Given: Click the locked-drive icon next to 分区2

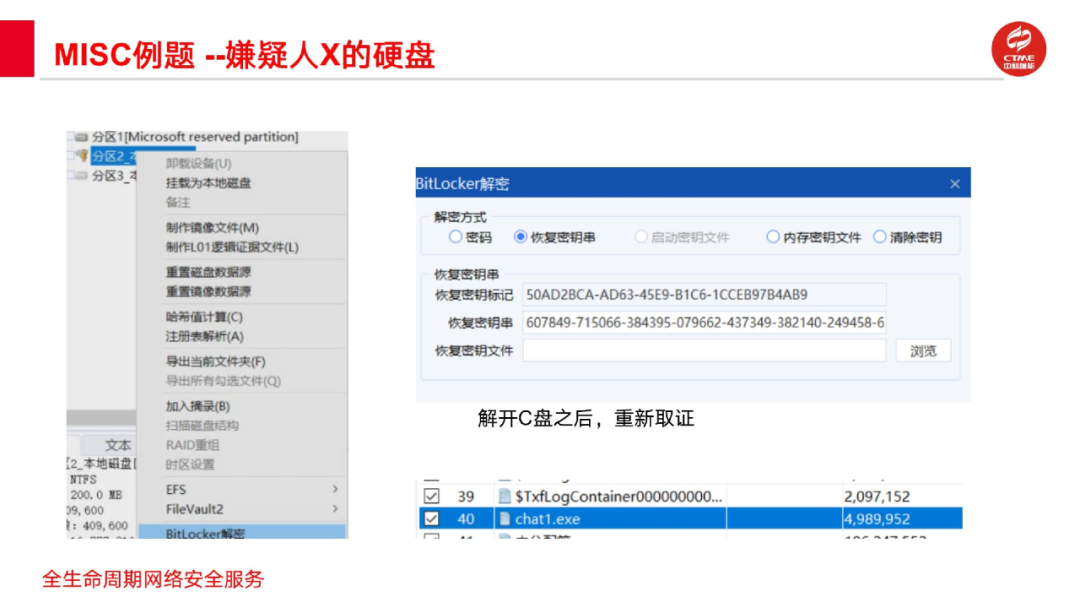Looking at the screenshot, I should pyautogui.click(x=82, y=156).
